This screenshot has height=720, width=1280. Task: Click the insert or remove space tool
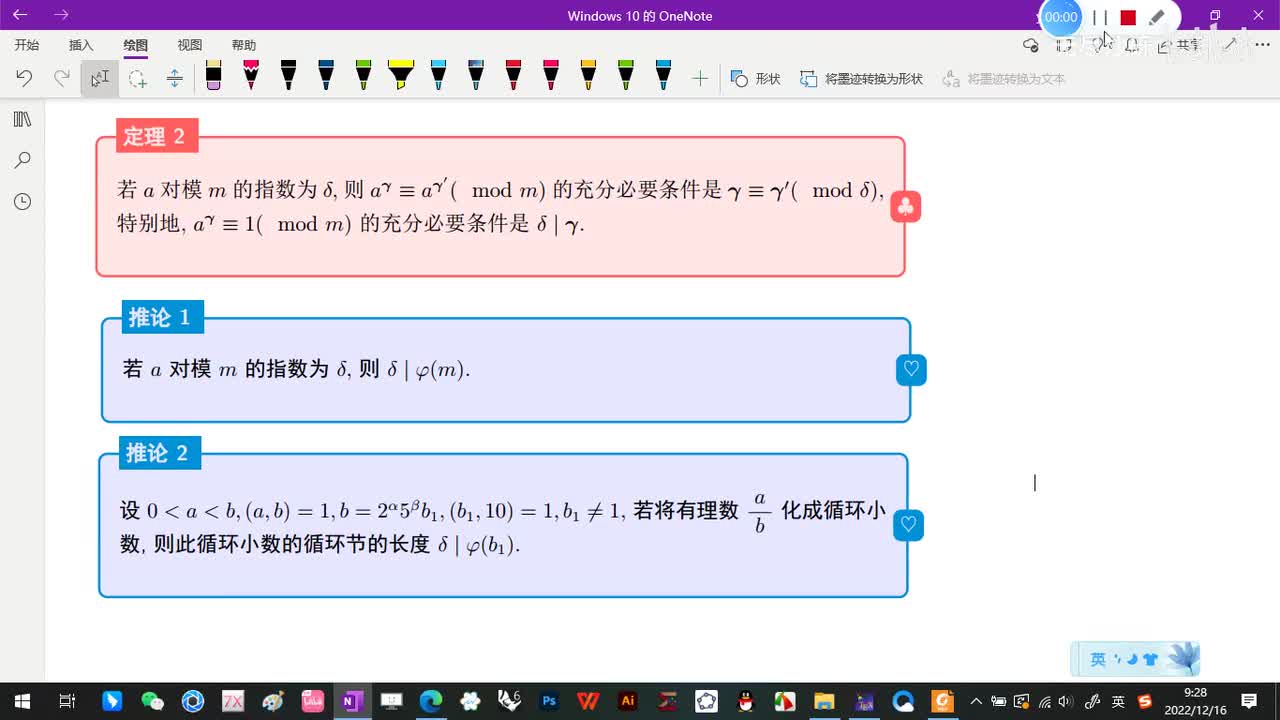point(174,78)
